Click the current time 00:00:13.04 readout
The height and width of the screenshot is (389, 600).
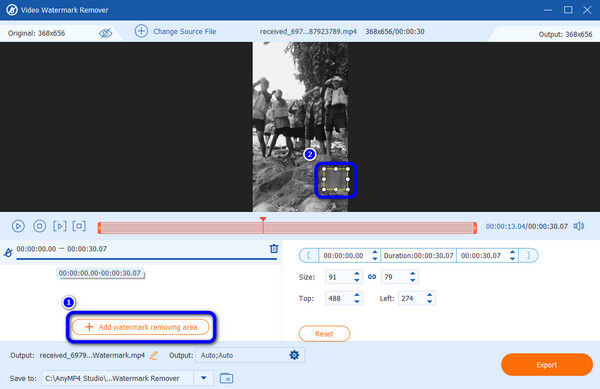[x=505, y=226]
